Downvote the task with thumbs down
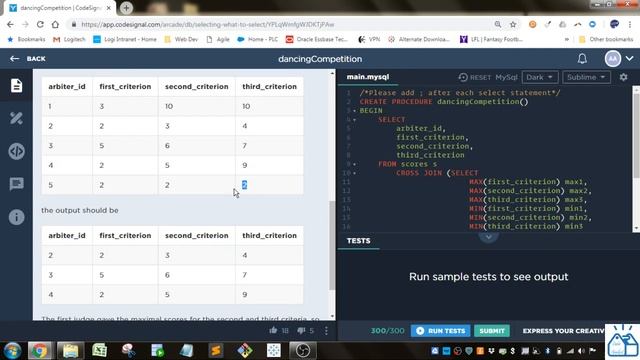Image resolution: width=640 pixels, height=360 pixels. [x=301, y=331]
